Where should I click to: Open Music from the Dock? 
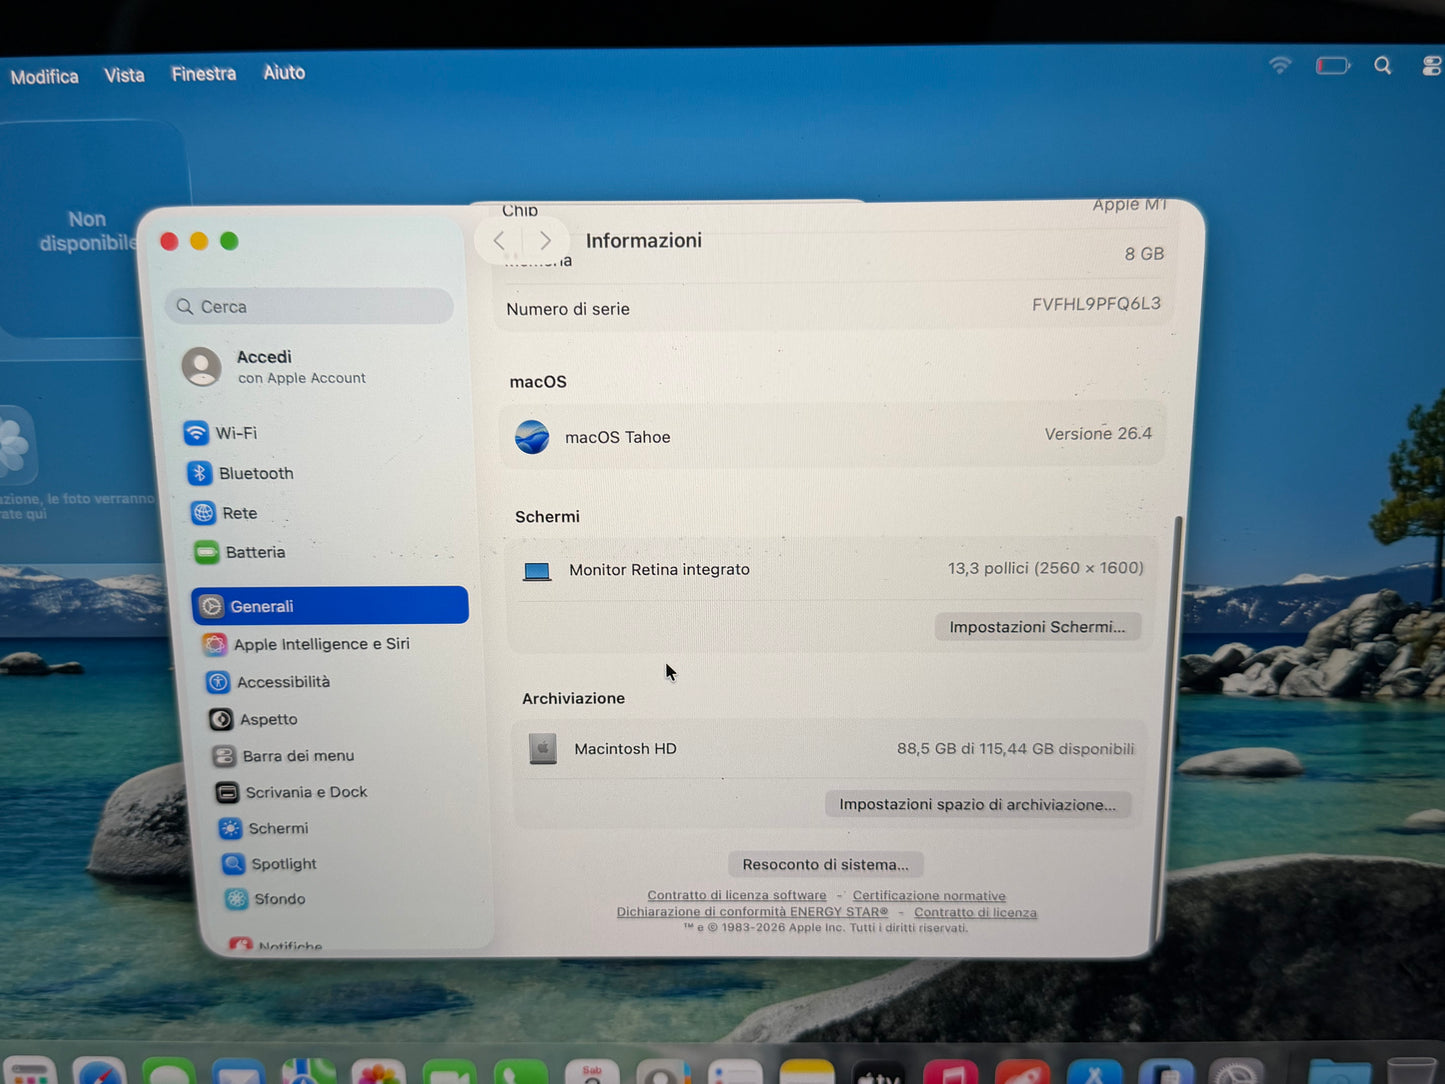point(950,1073)
